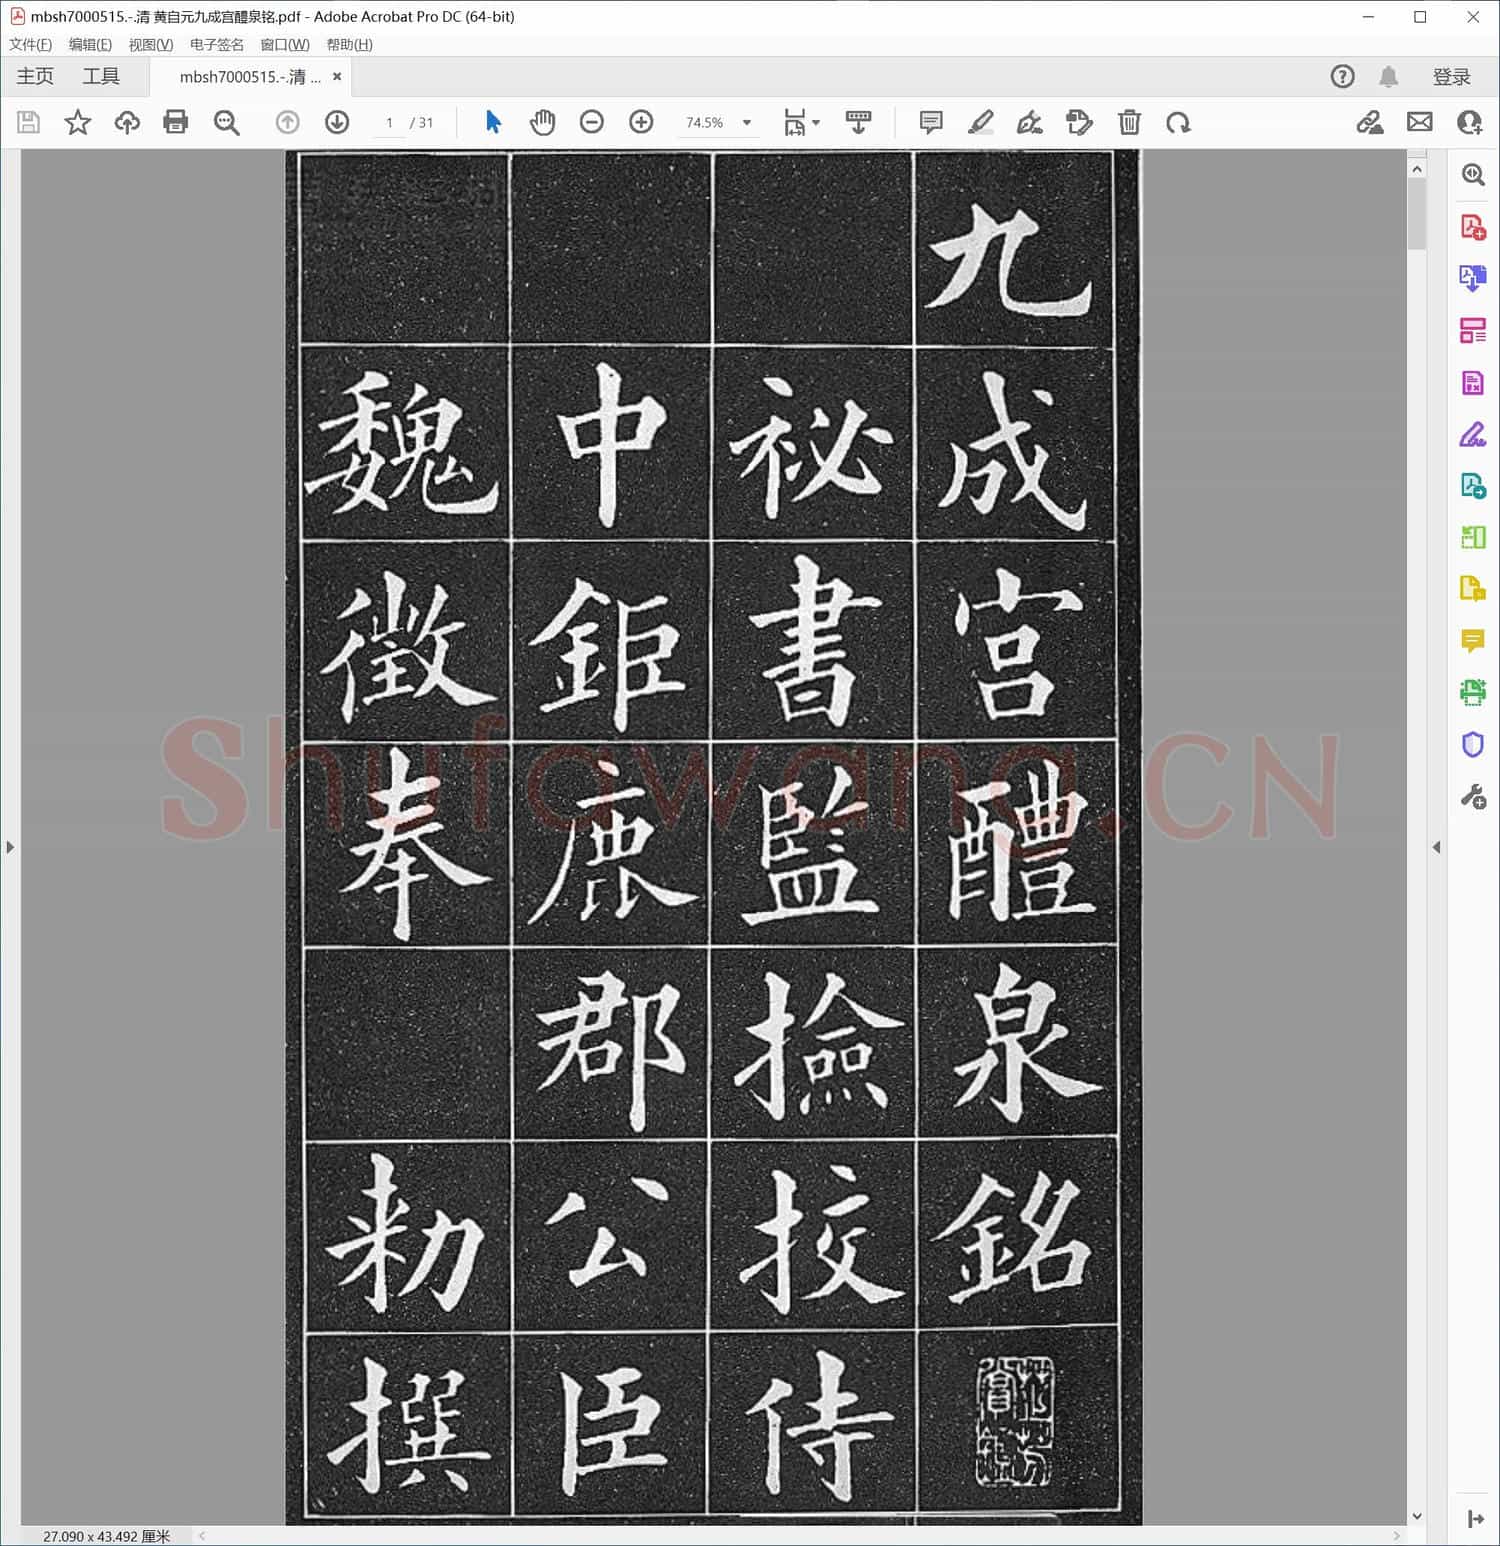Screen dimensions: 1500x1546
Task: Save the PDF document
Action: pyautogui.click(x=27, y=122)
